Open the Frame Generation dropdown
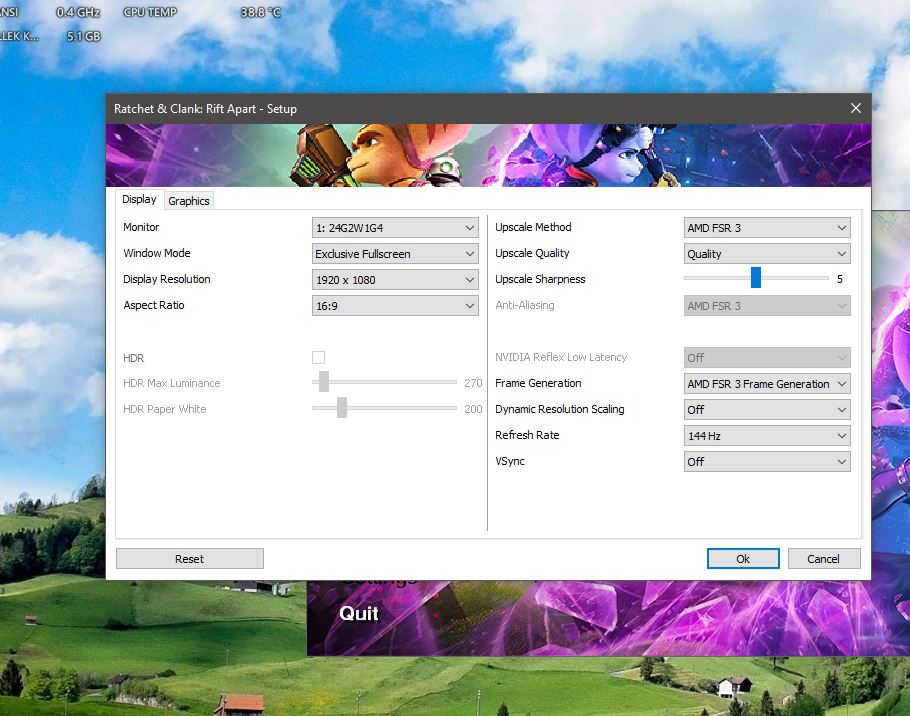910x716 pixels. tap(767, 384)
